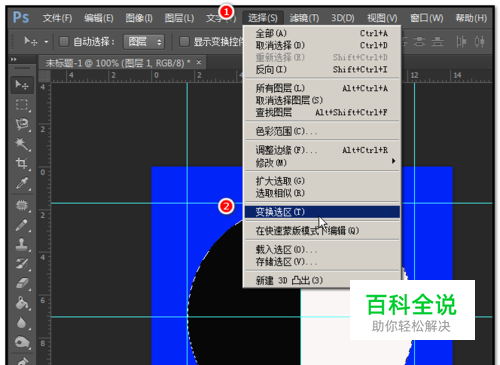Click the ruler origin corner box
Image resolution: width=500 pixels, height=365 pixels.
point(44,76)
